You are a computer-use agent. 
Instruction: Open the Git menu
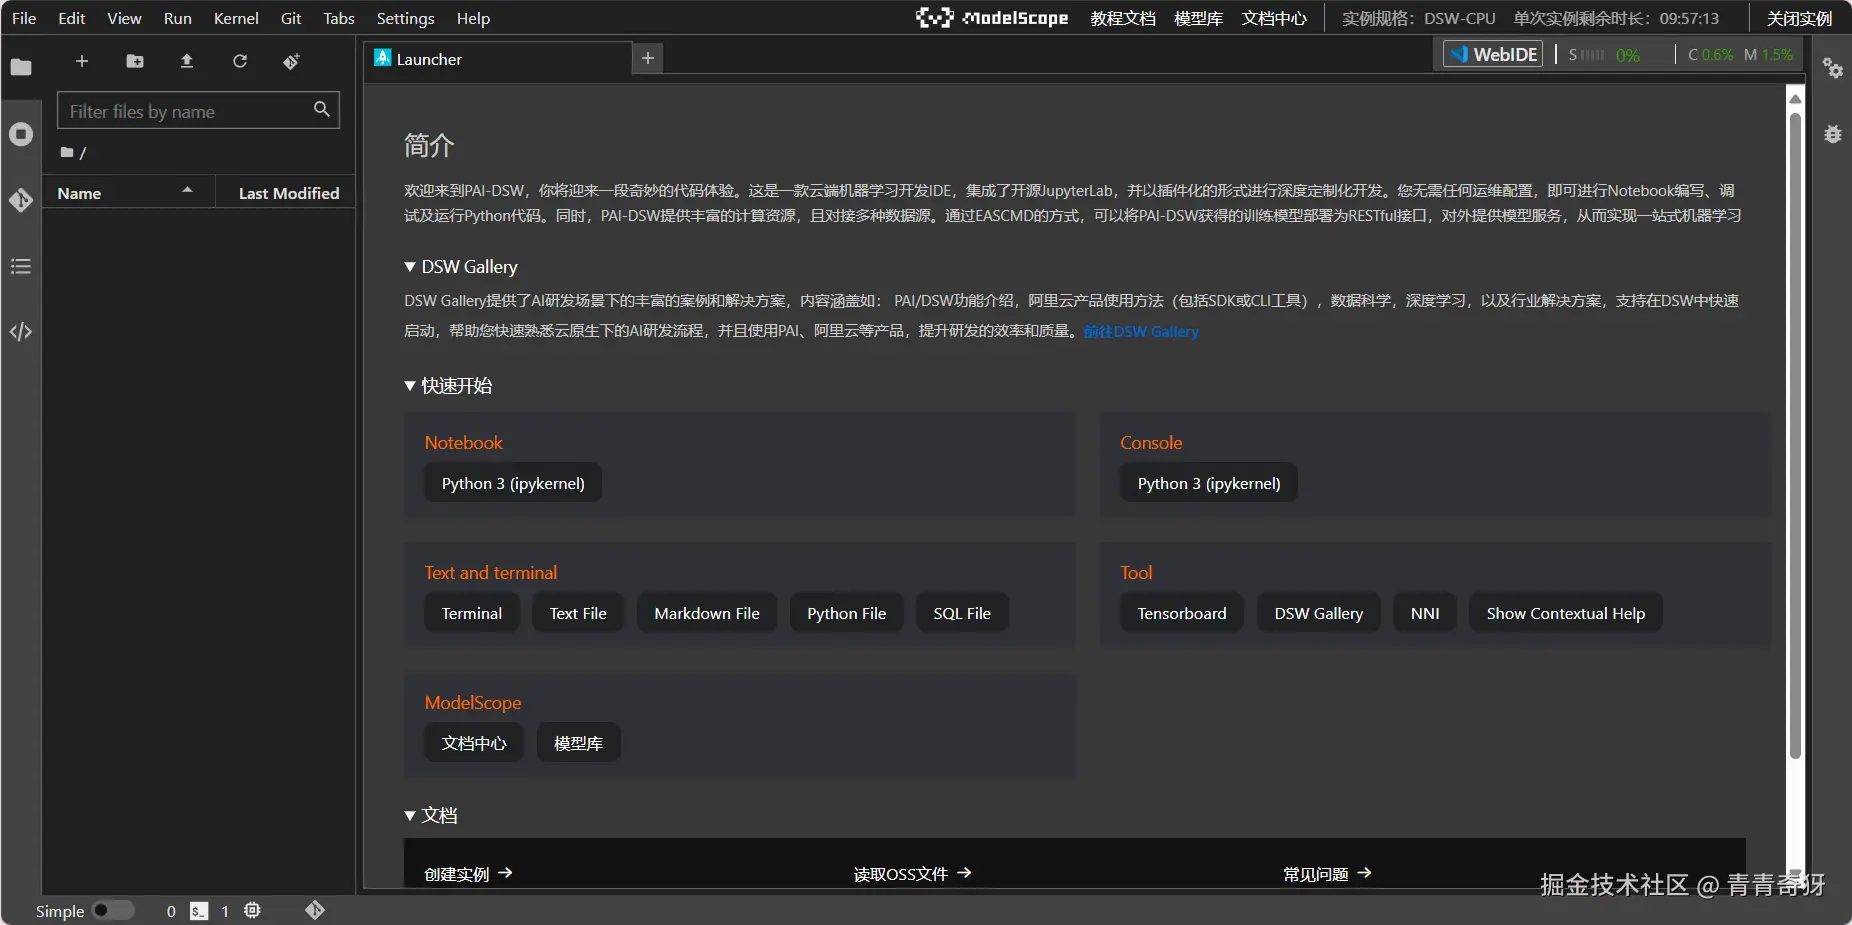tap(291, 18)
